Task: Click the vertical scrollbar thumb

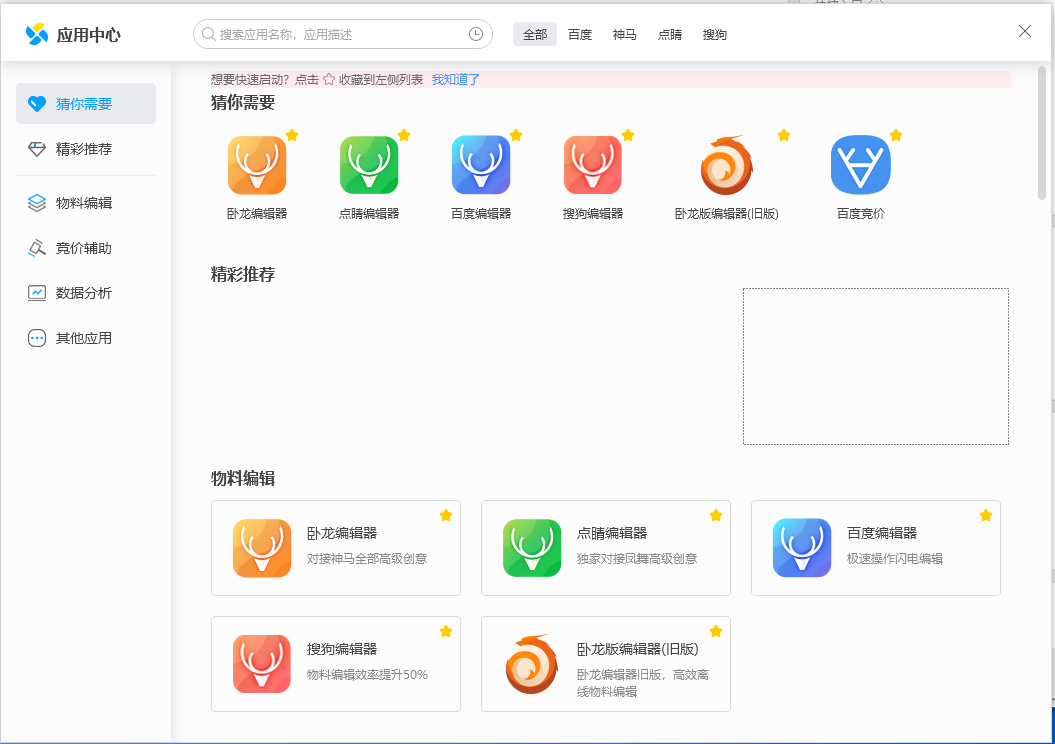Action: (x=1042, y=133)
